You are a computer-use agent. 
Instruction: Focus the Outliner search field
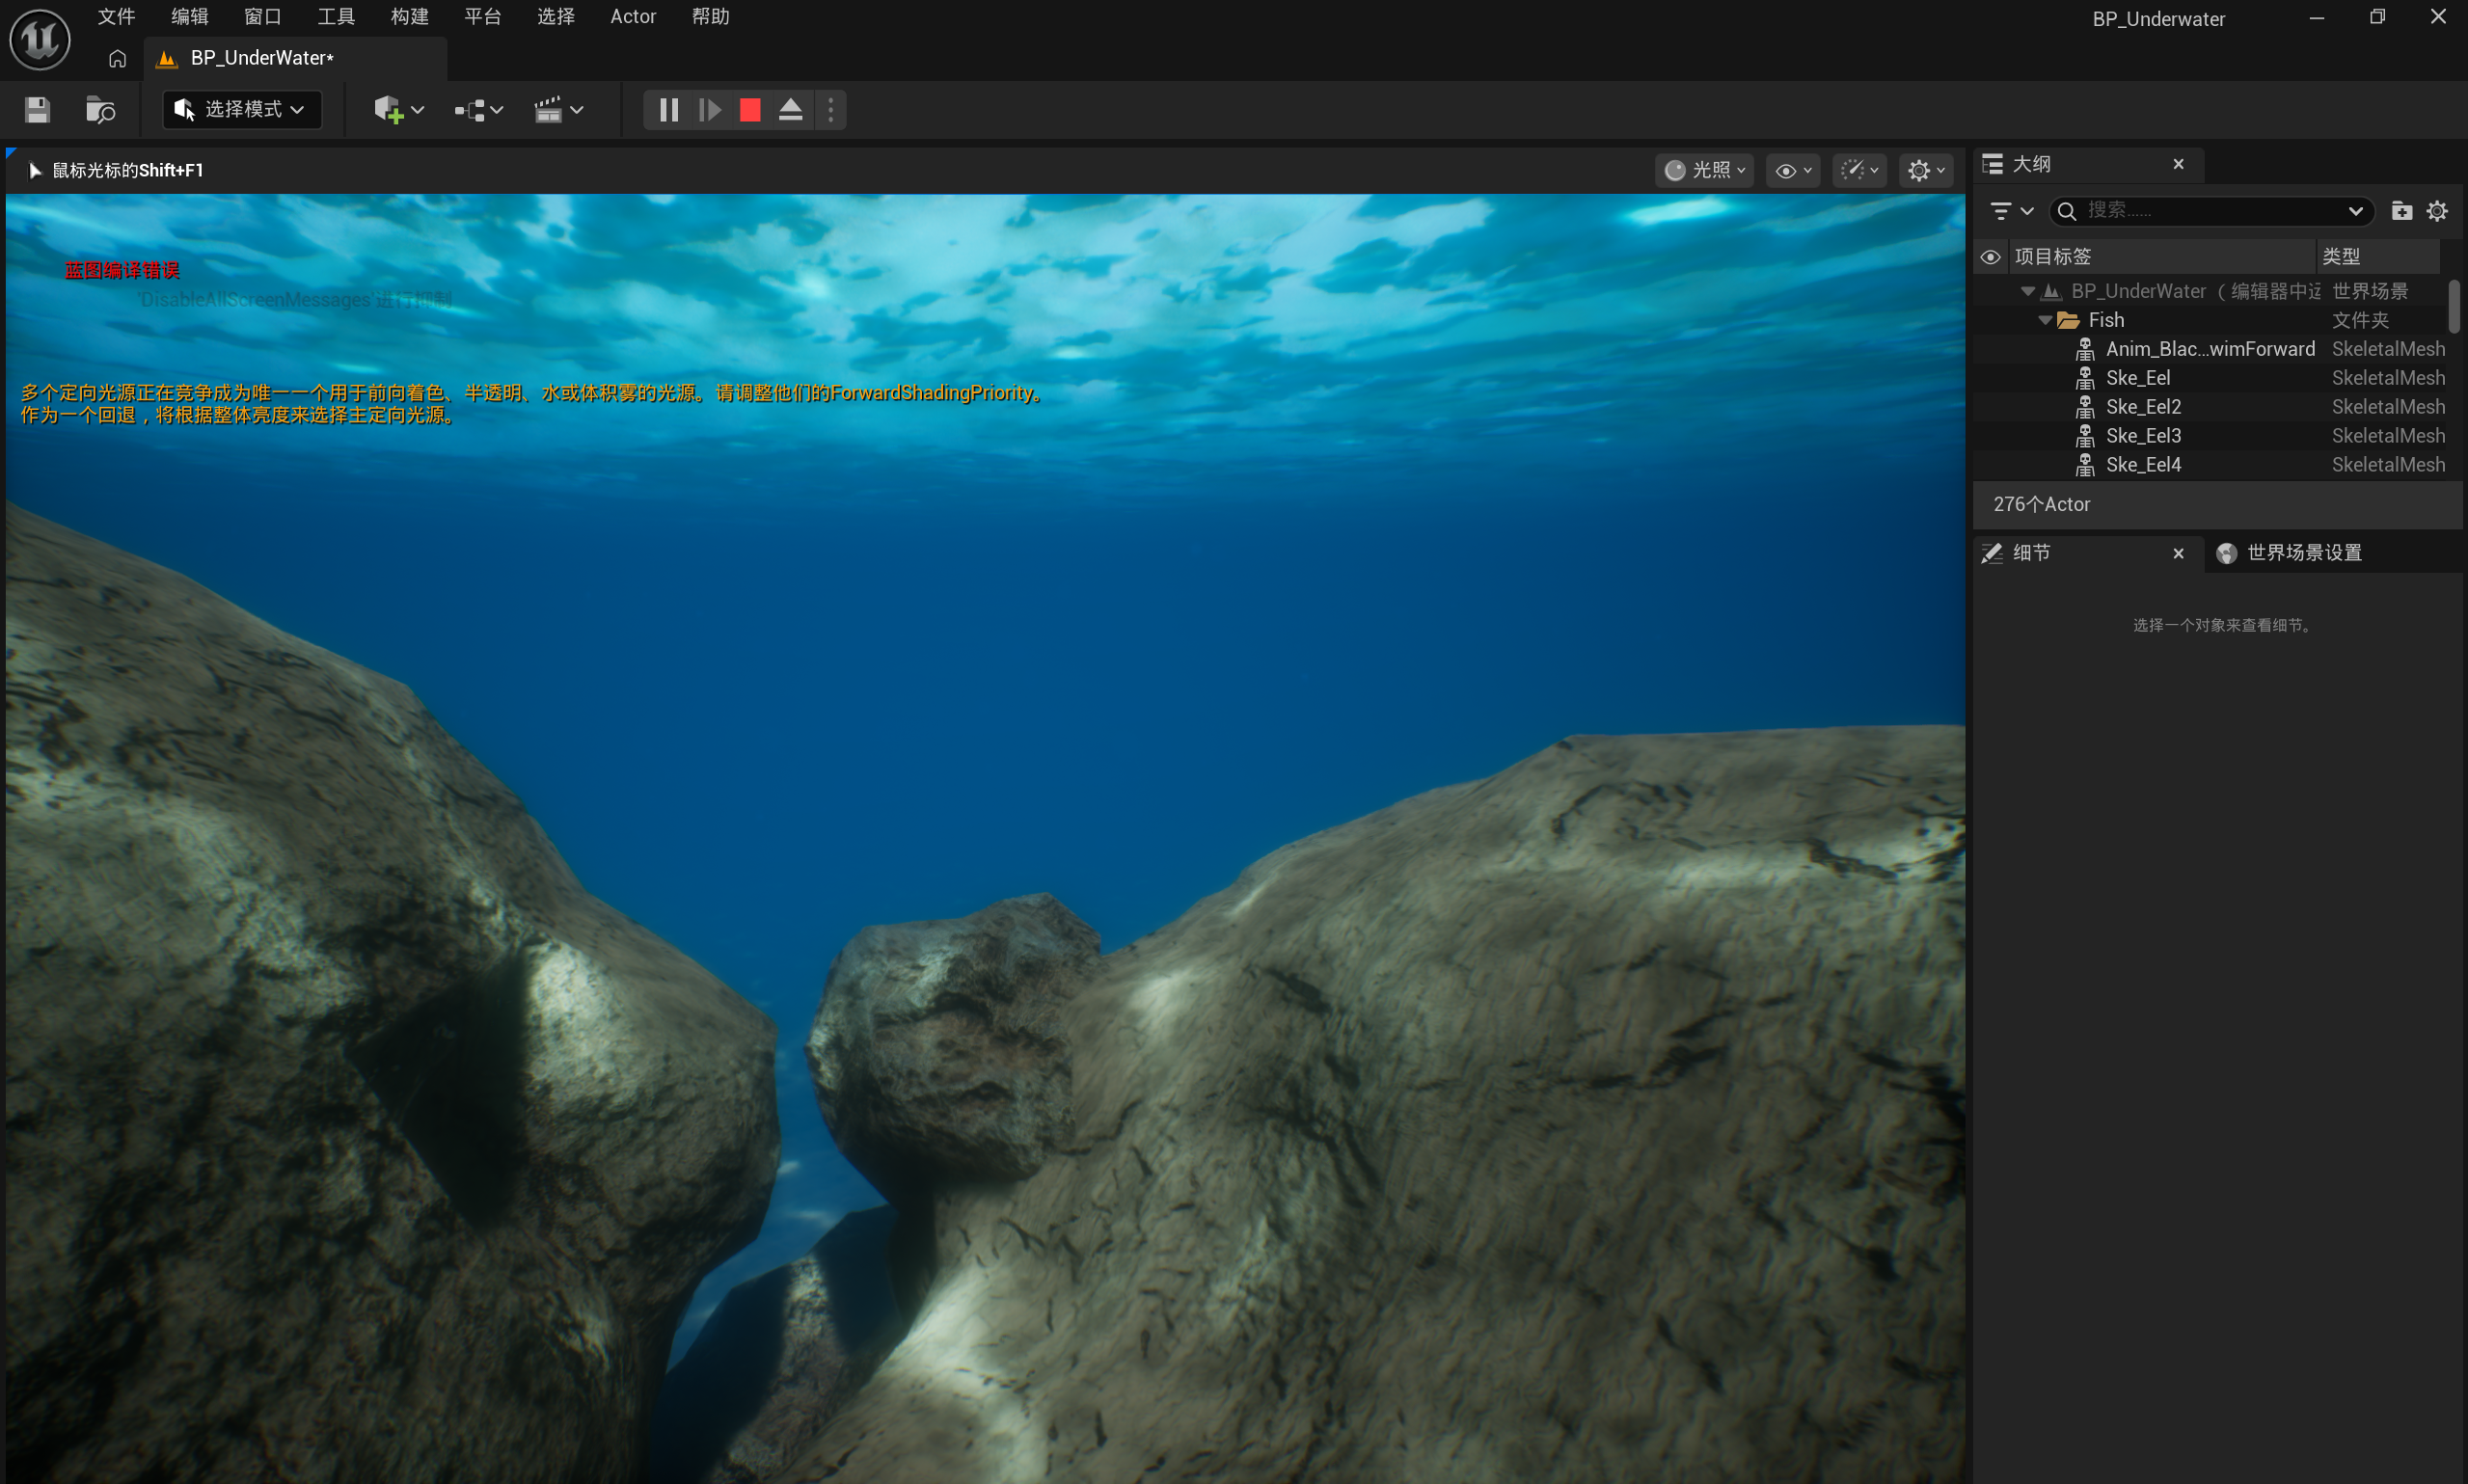point(2211,211)
